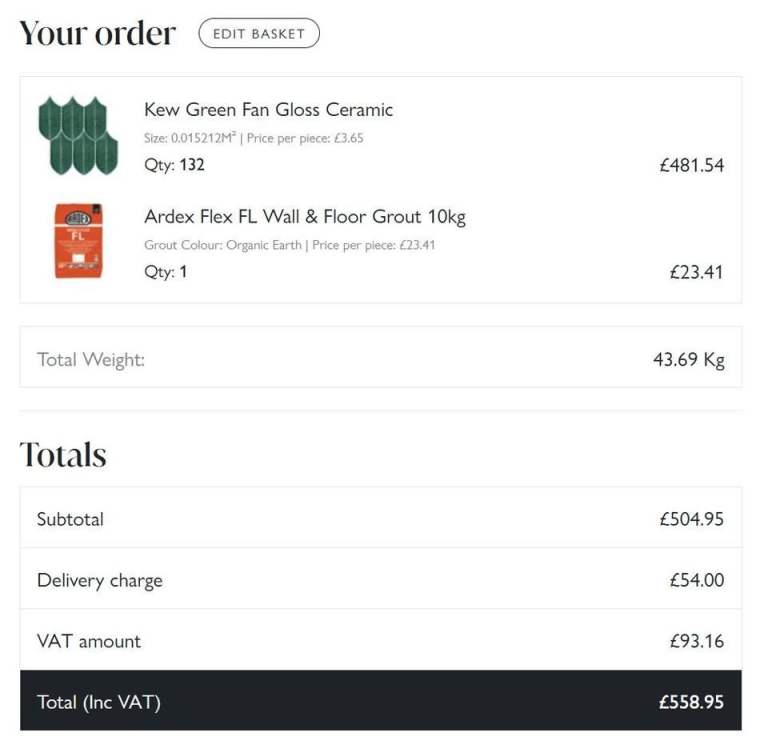Image resolution: width=768 pixels, height=753 pixels.
Task: Click the £558.95 total including VAT
Action: click(691, 702)
